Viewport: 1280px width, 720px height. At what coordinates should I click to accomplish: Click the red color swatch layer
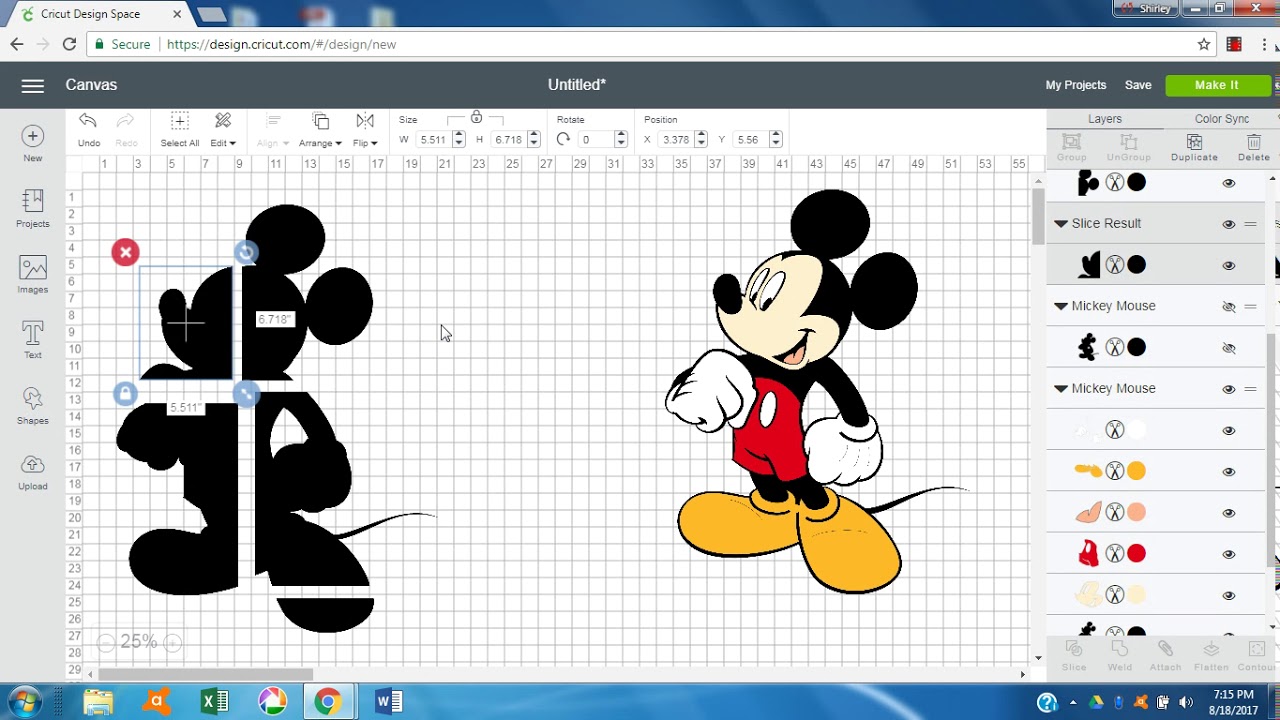click(1136, 554)
